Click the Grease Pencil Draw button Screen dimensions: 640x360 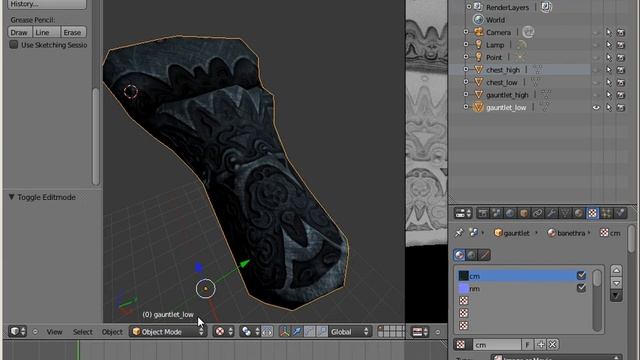pos(19,32)
